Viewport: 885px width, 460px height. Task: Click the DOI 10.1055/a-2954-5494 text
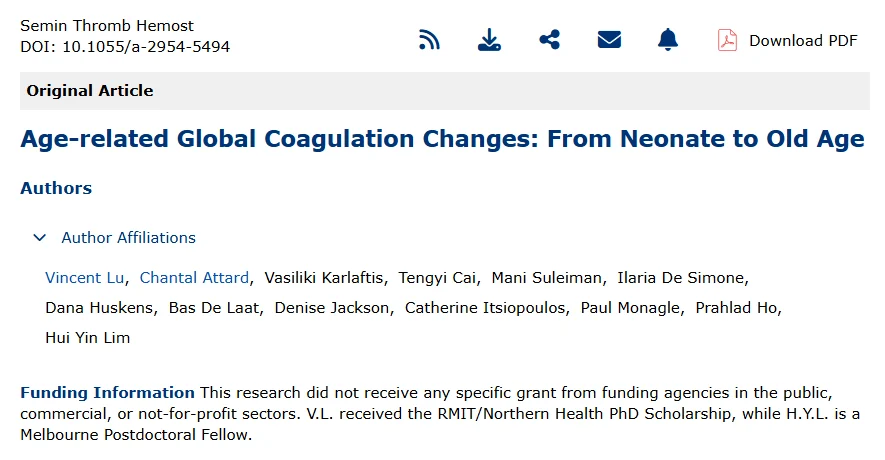[x=125, y=46]
